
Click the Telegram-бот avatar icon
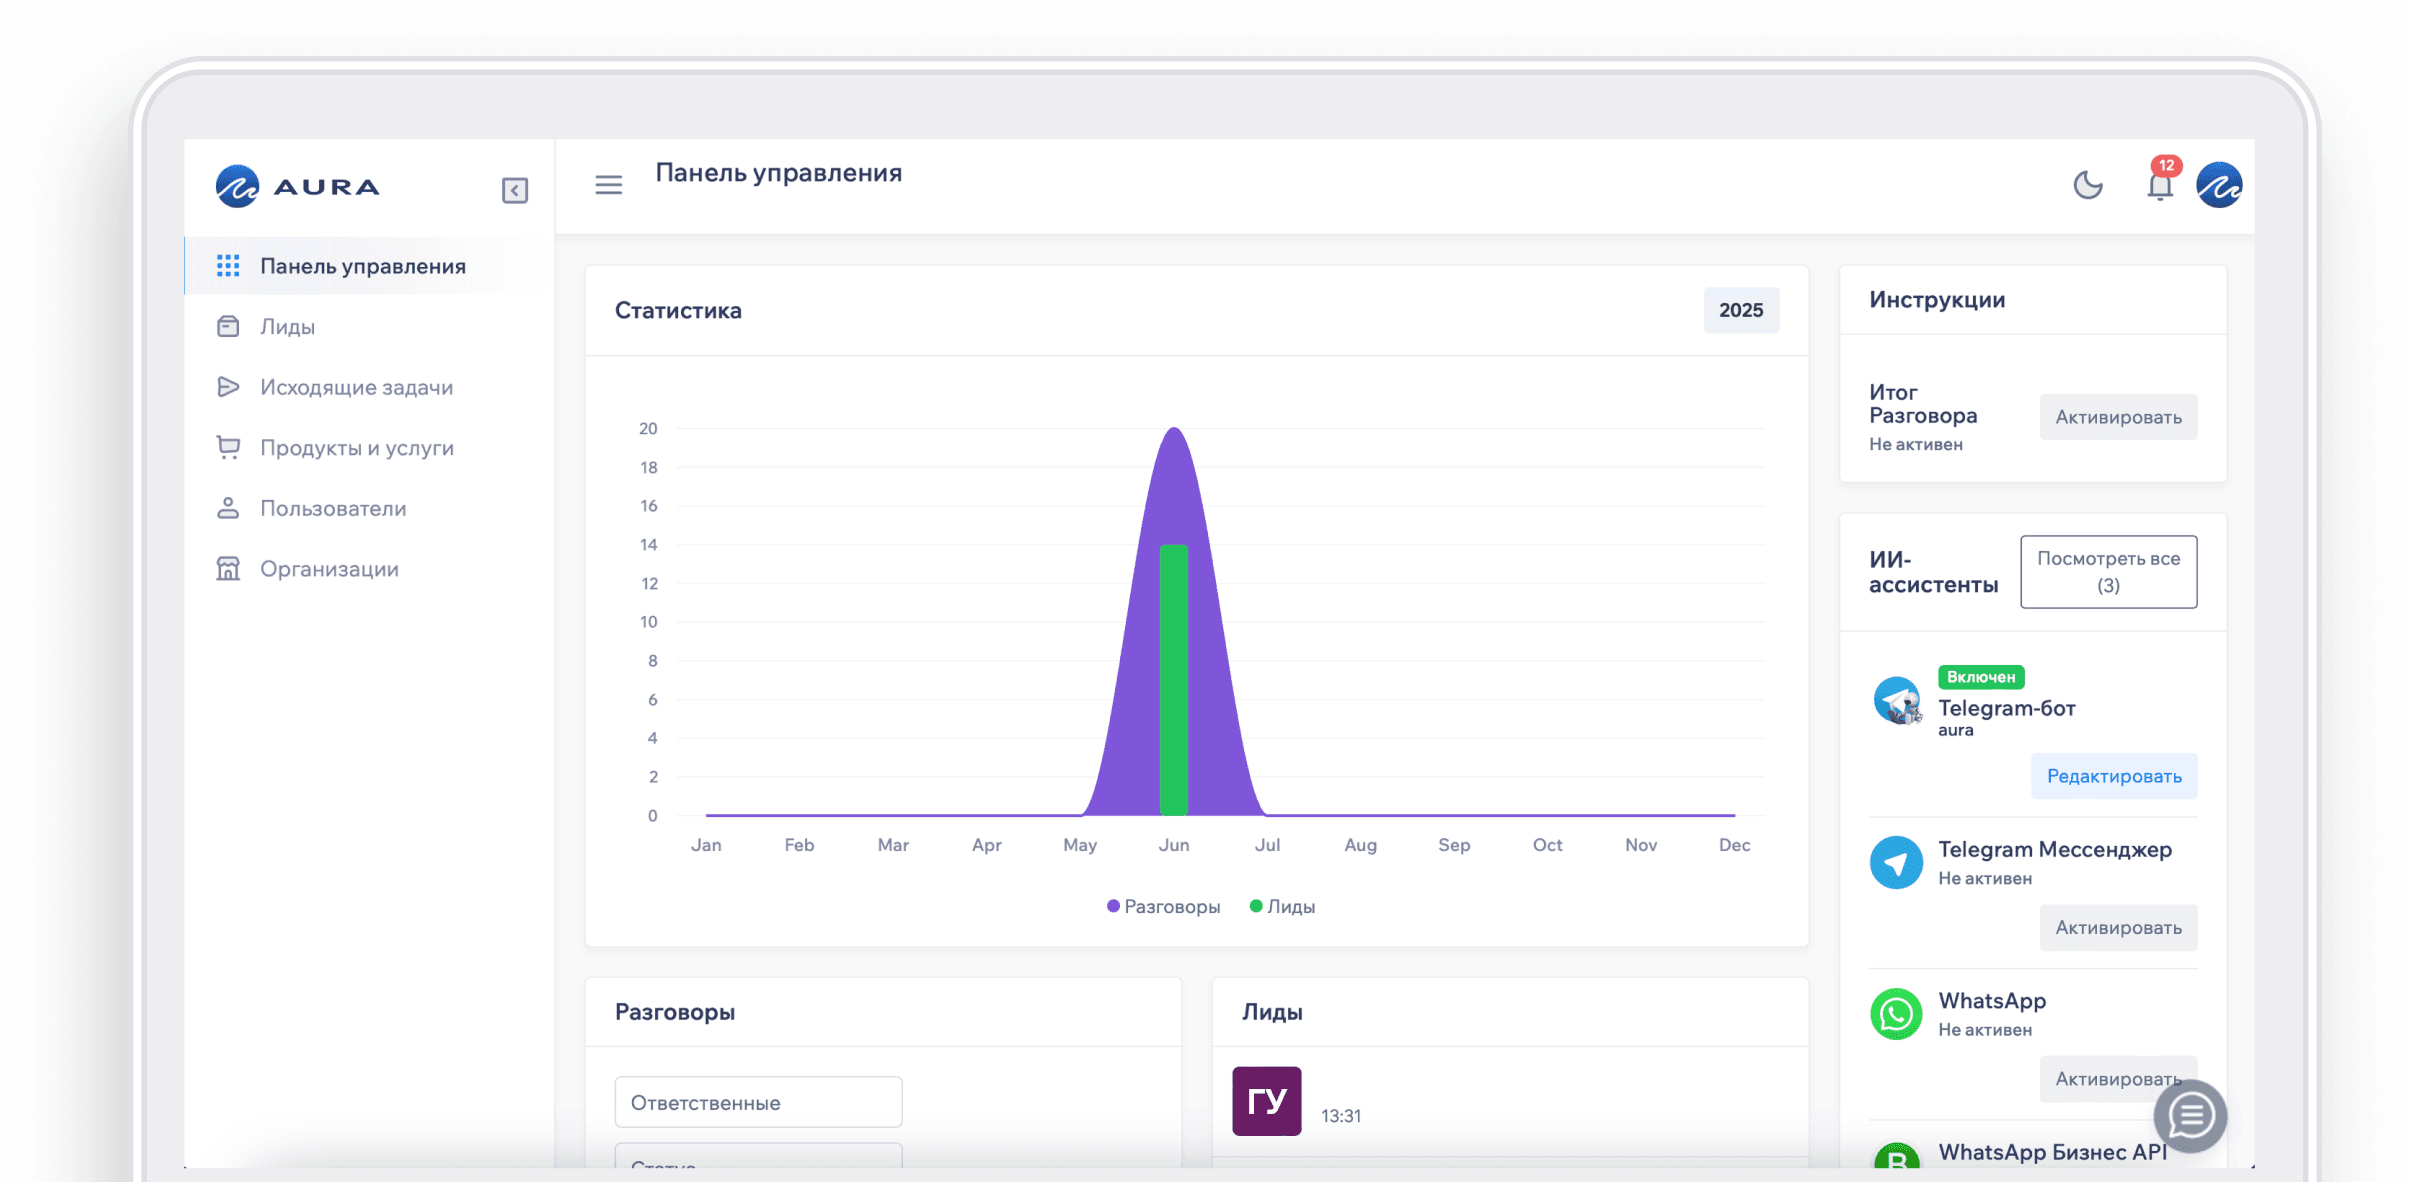1896,701
